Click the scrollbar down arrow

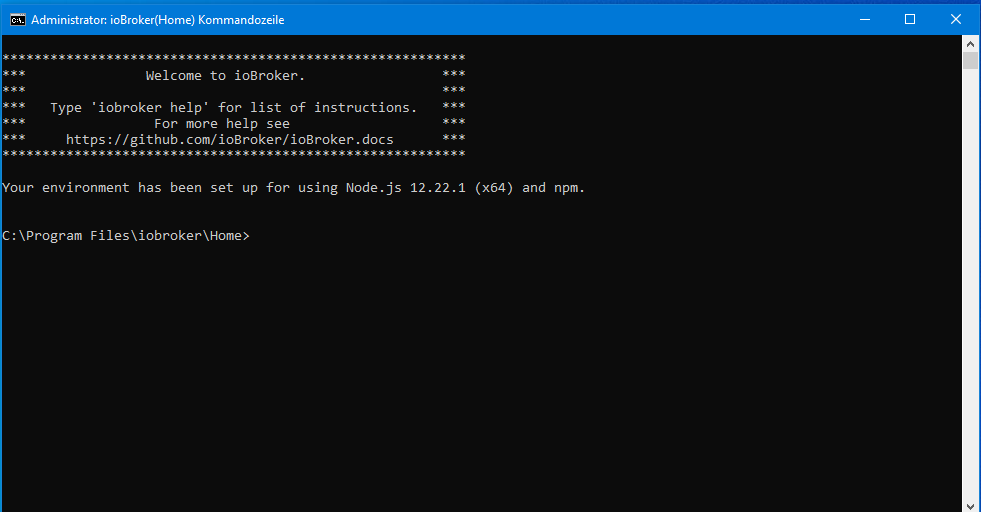[x=970, y=503]
